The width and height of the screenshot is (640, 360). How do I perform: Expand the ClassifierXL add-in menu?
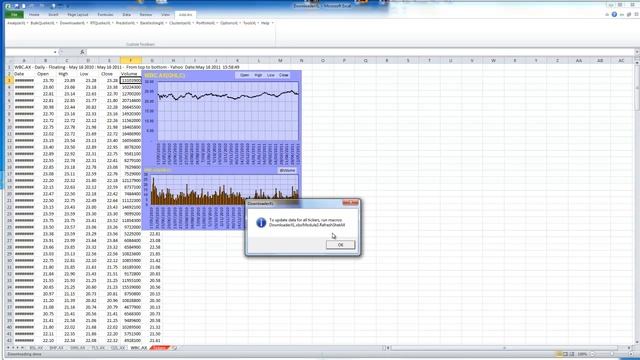pos(181,23)
